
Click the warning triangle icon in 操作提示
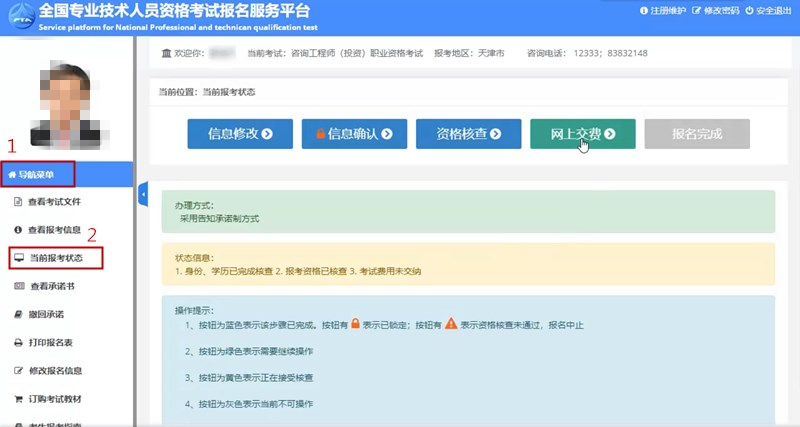(x=451, y=323)
